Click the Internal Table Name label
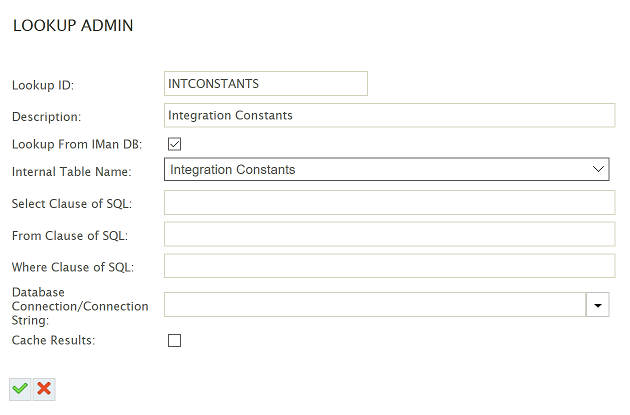 pyautogui.click(x=72, y=172)
